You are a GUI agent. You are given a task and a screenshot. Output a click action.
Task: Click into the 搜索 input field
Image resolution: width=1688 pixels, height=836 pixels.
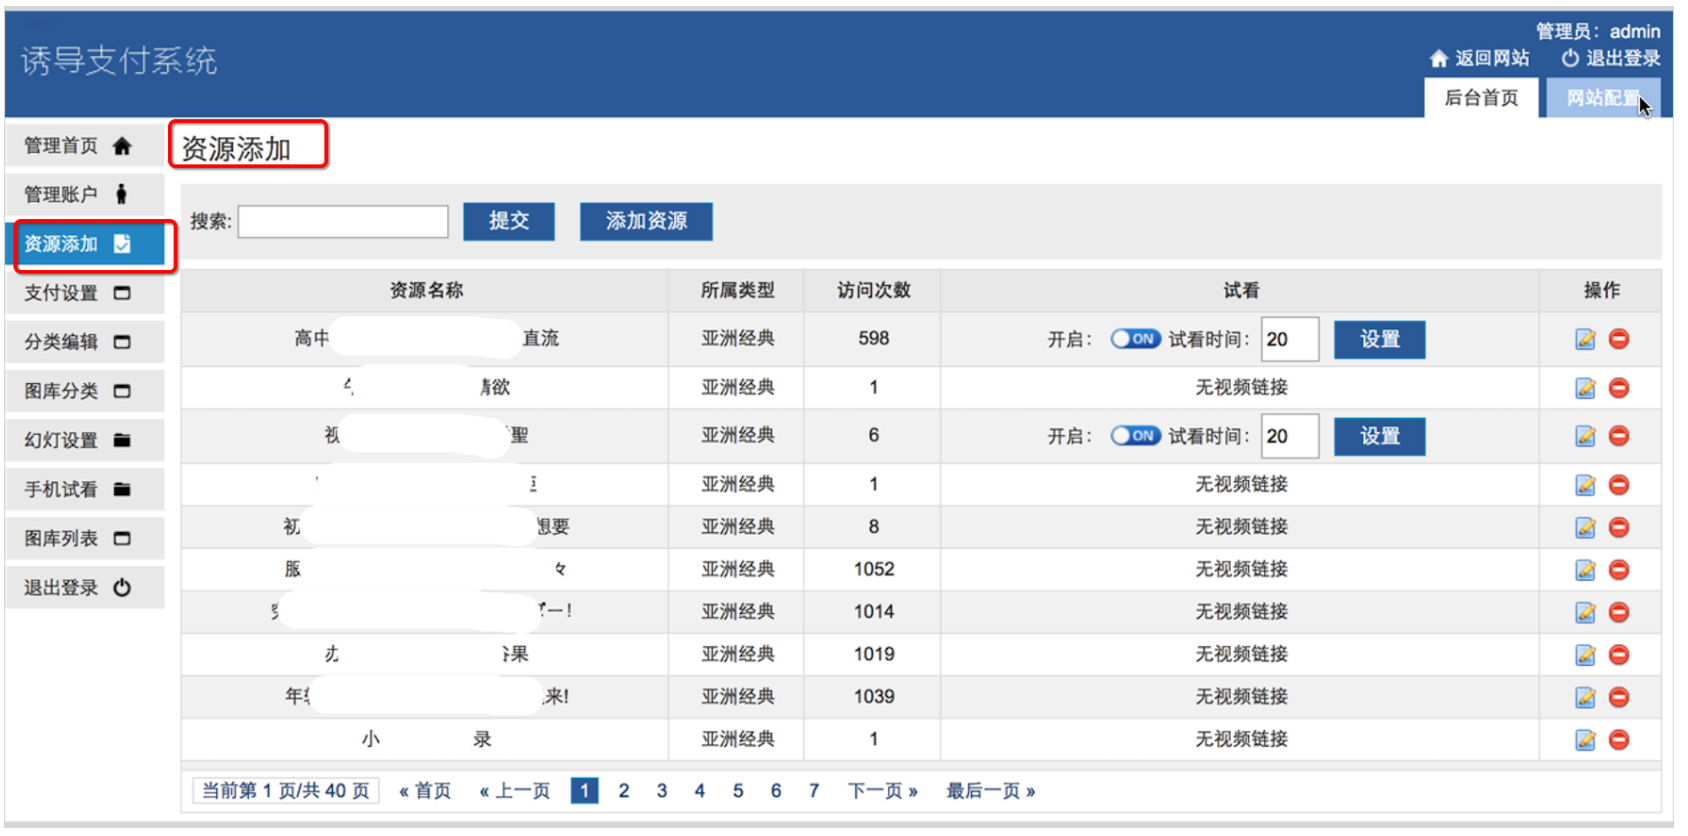pos(343,221)
